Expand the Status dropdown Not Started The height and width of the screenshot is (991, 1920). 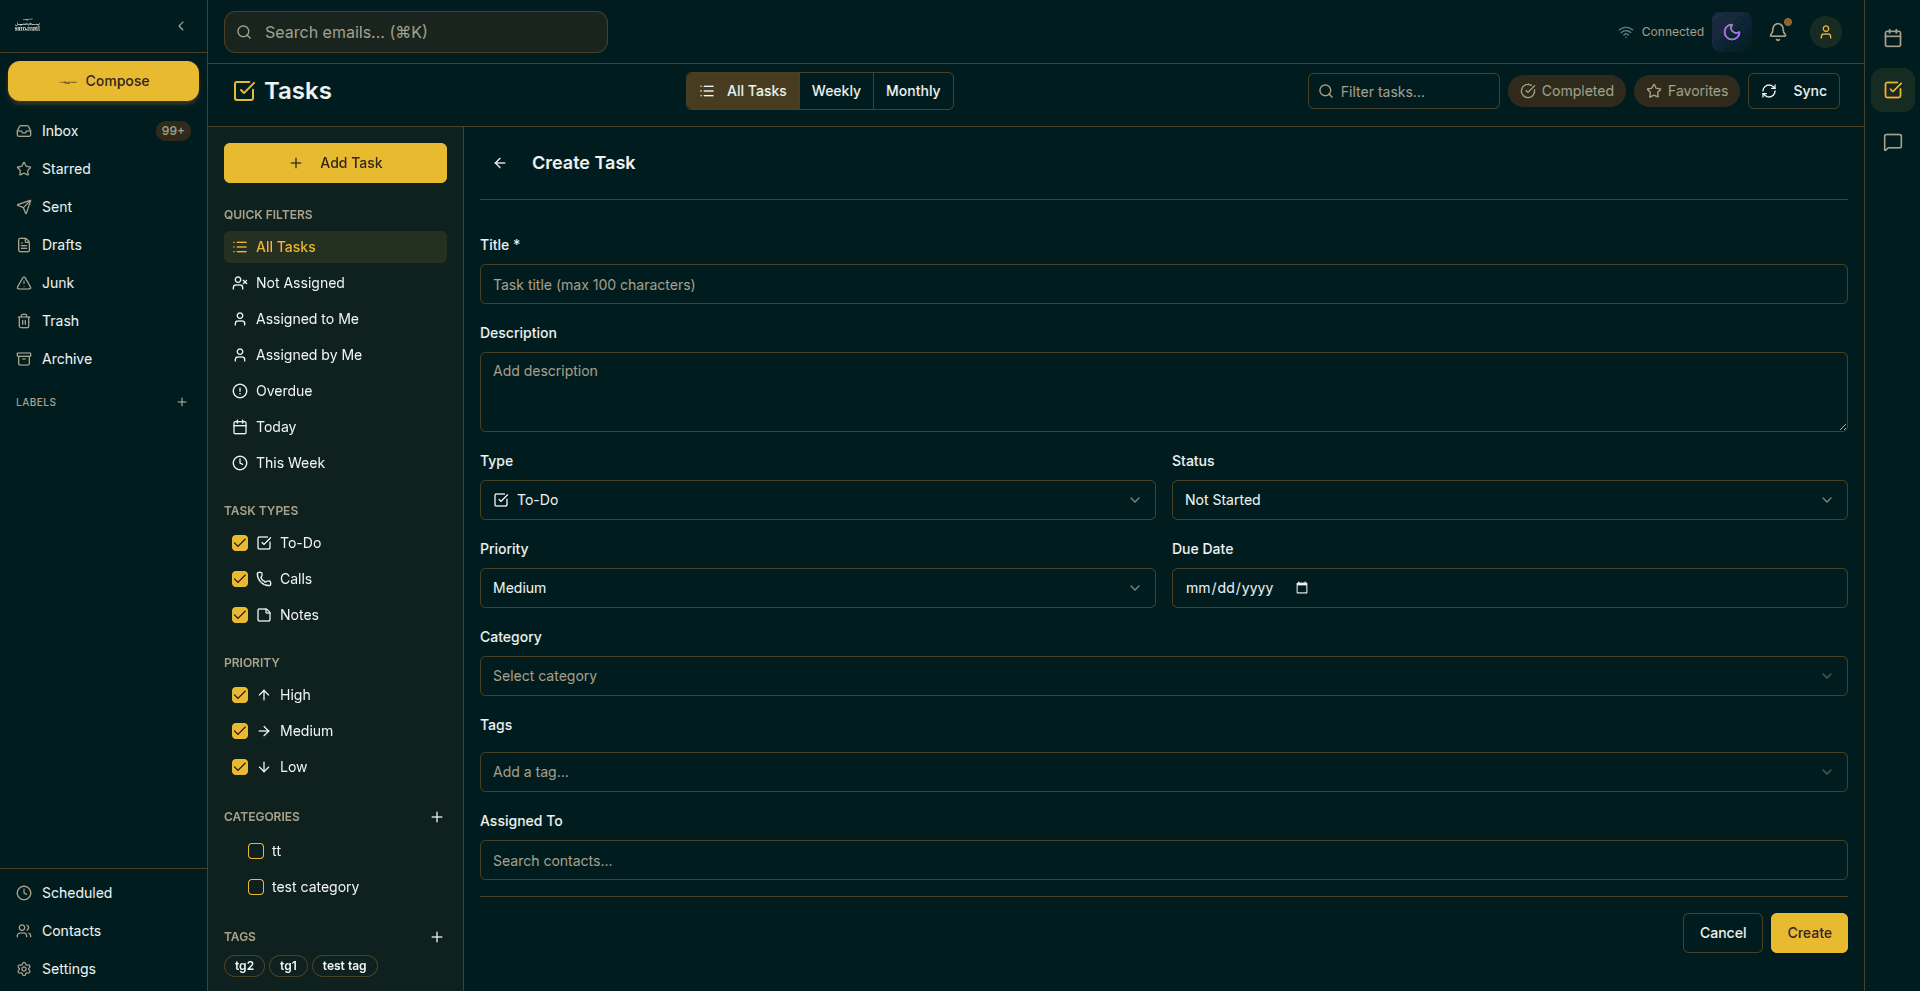(1508, 500)
